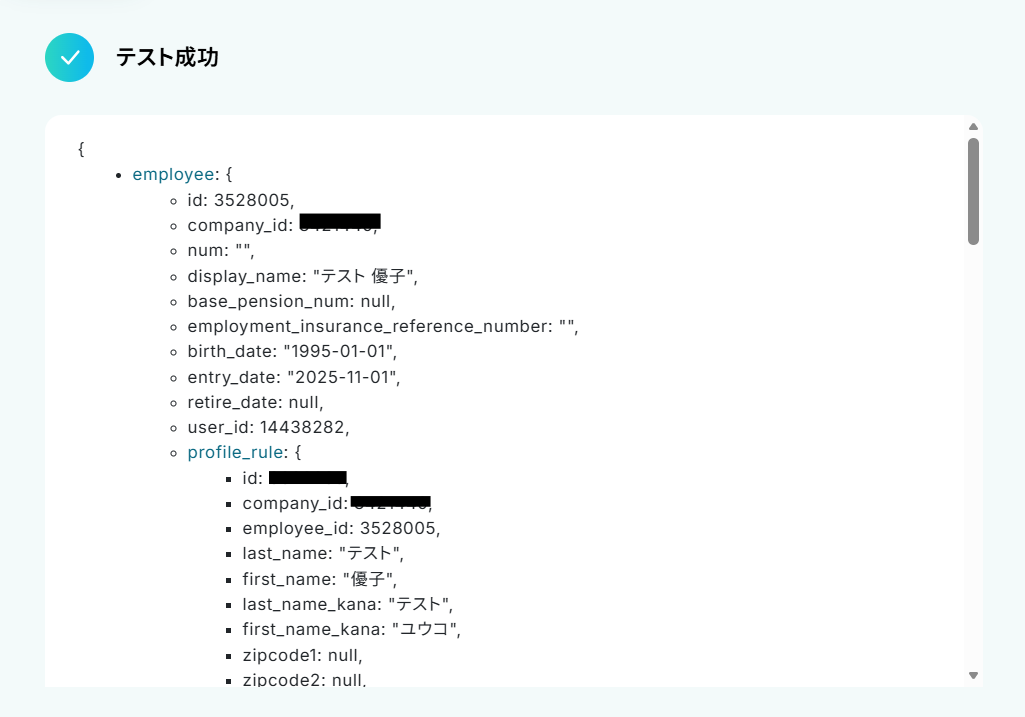
Task: Click the first_name_kana ユウコ entry
Action: point(351,629)
